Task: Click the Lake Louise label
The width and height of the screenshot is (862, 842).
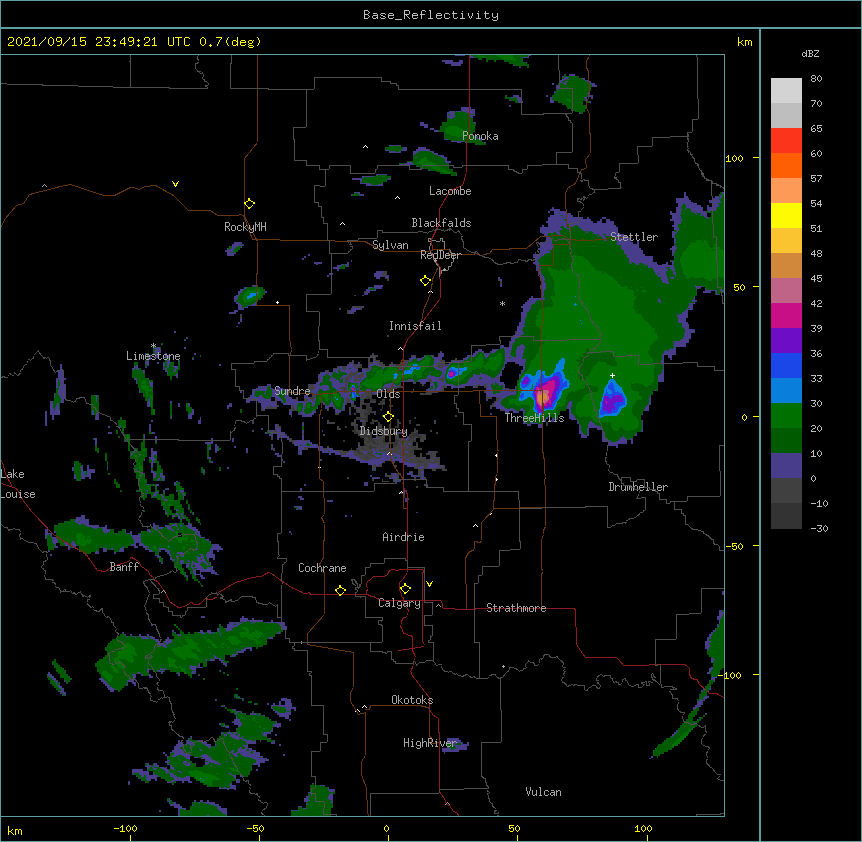Action: point(16,484)
